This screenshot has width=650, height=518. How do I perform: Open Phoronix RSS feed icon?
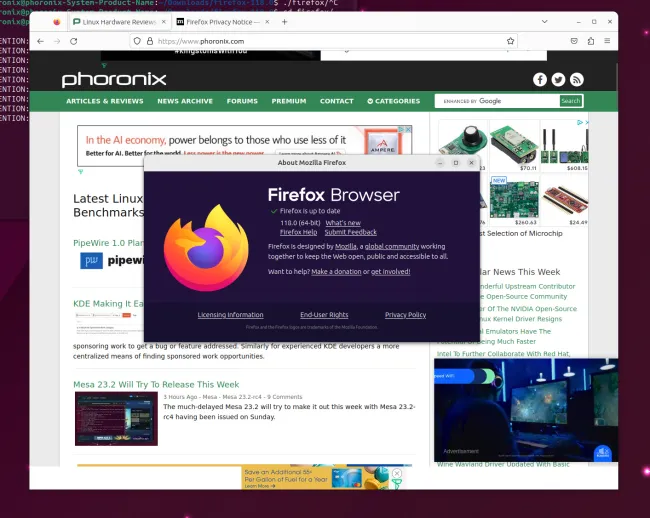[576, 80]
